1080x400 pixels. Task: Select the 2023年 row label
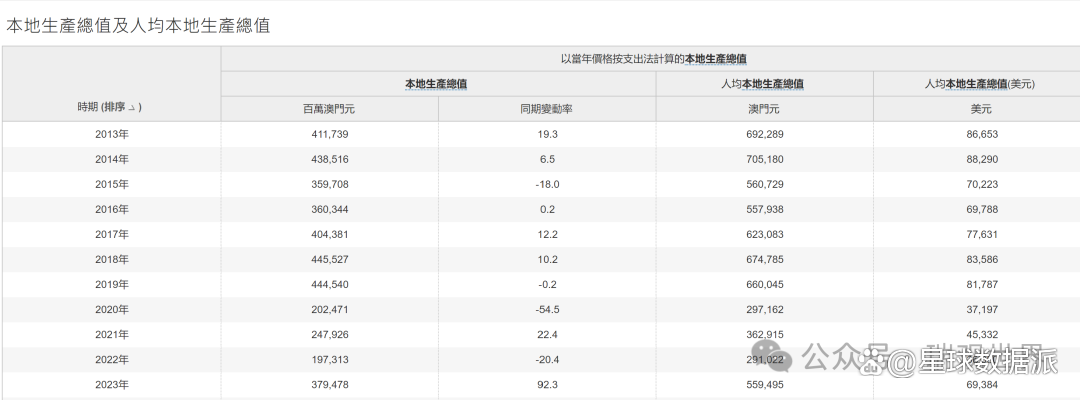tap(111, 385)
